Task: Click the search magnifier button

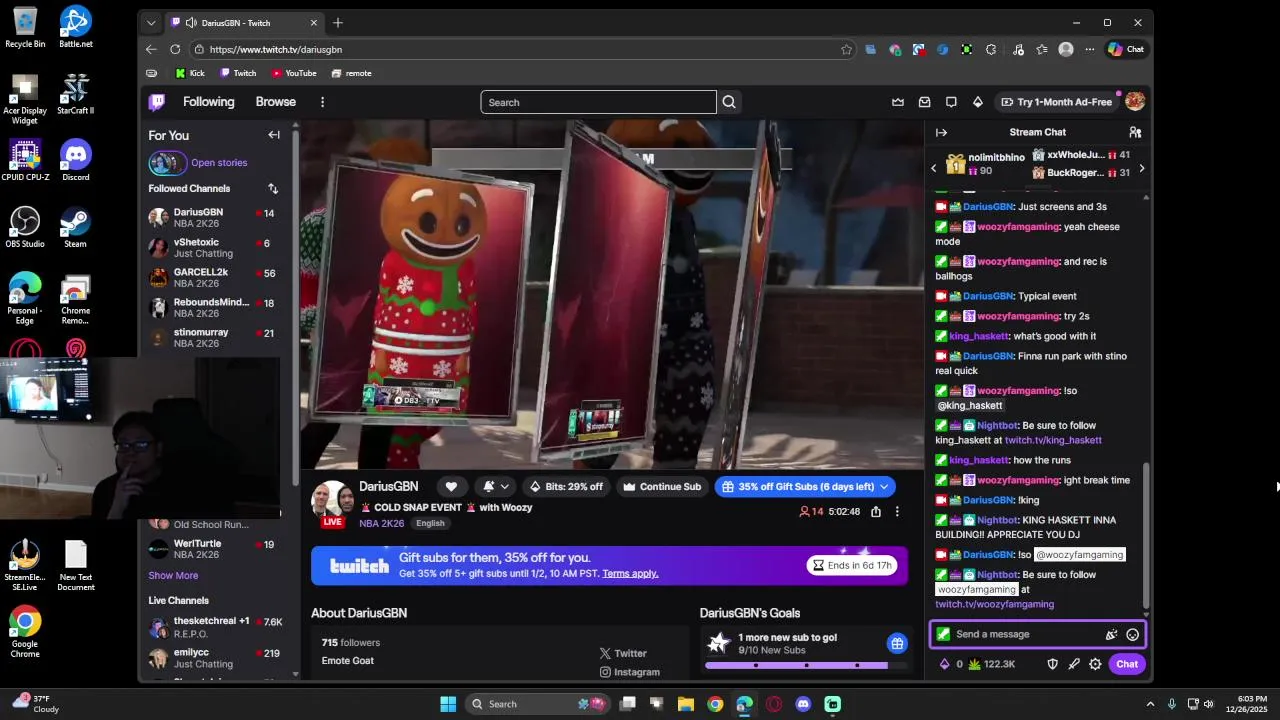Action: (729, 102)
